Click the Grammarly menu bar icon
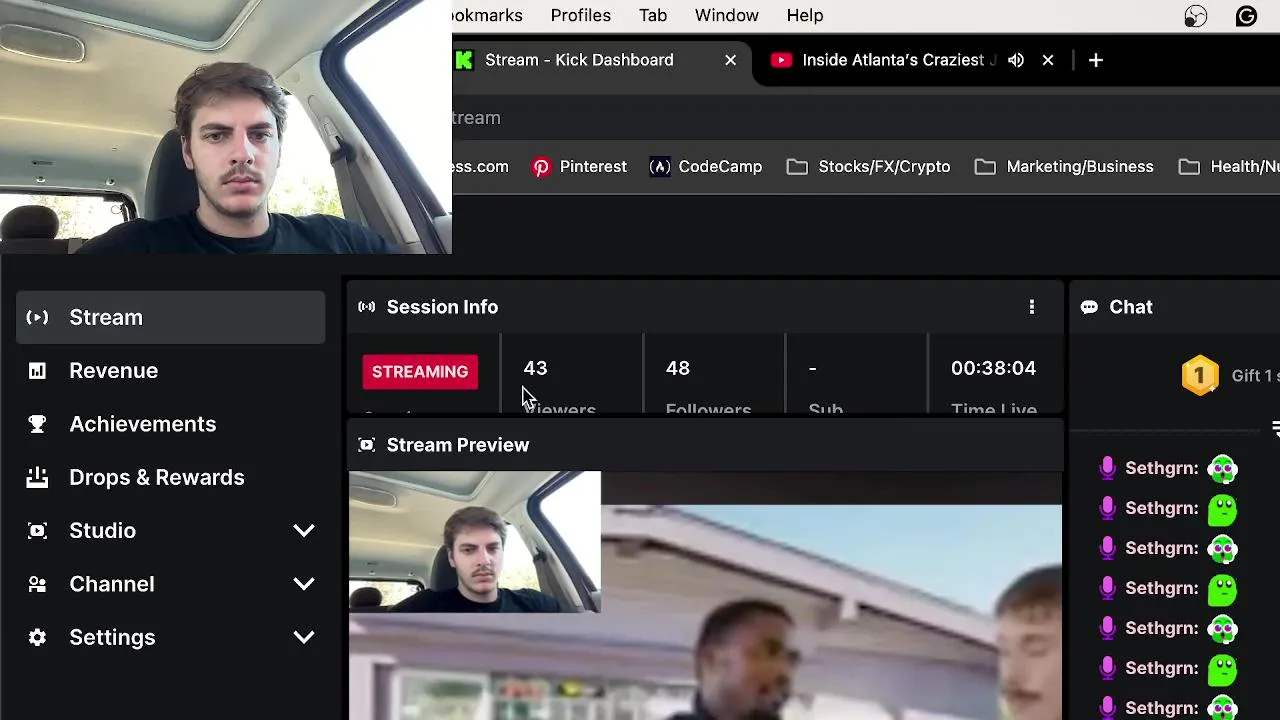This screenshot has width=1280, height=720. tap(1246, 16)
